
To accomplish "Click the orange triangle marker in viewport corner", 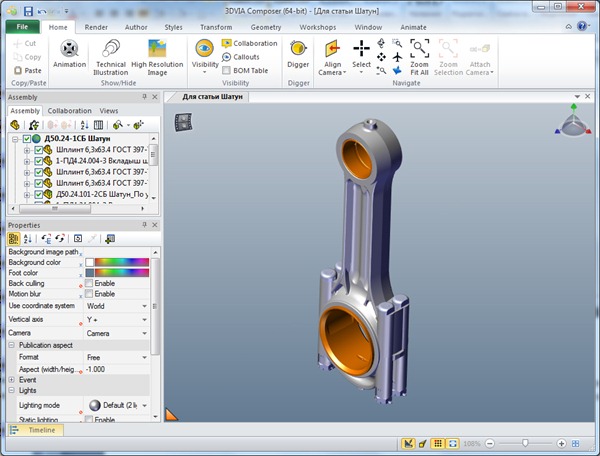I will [171, 415].
